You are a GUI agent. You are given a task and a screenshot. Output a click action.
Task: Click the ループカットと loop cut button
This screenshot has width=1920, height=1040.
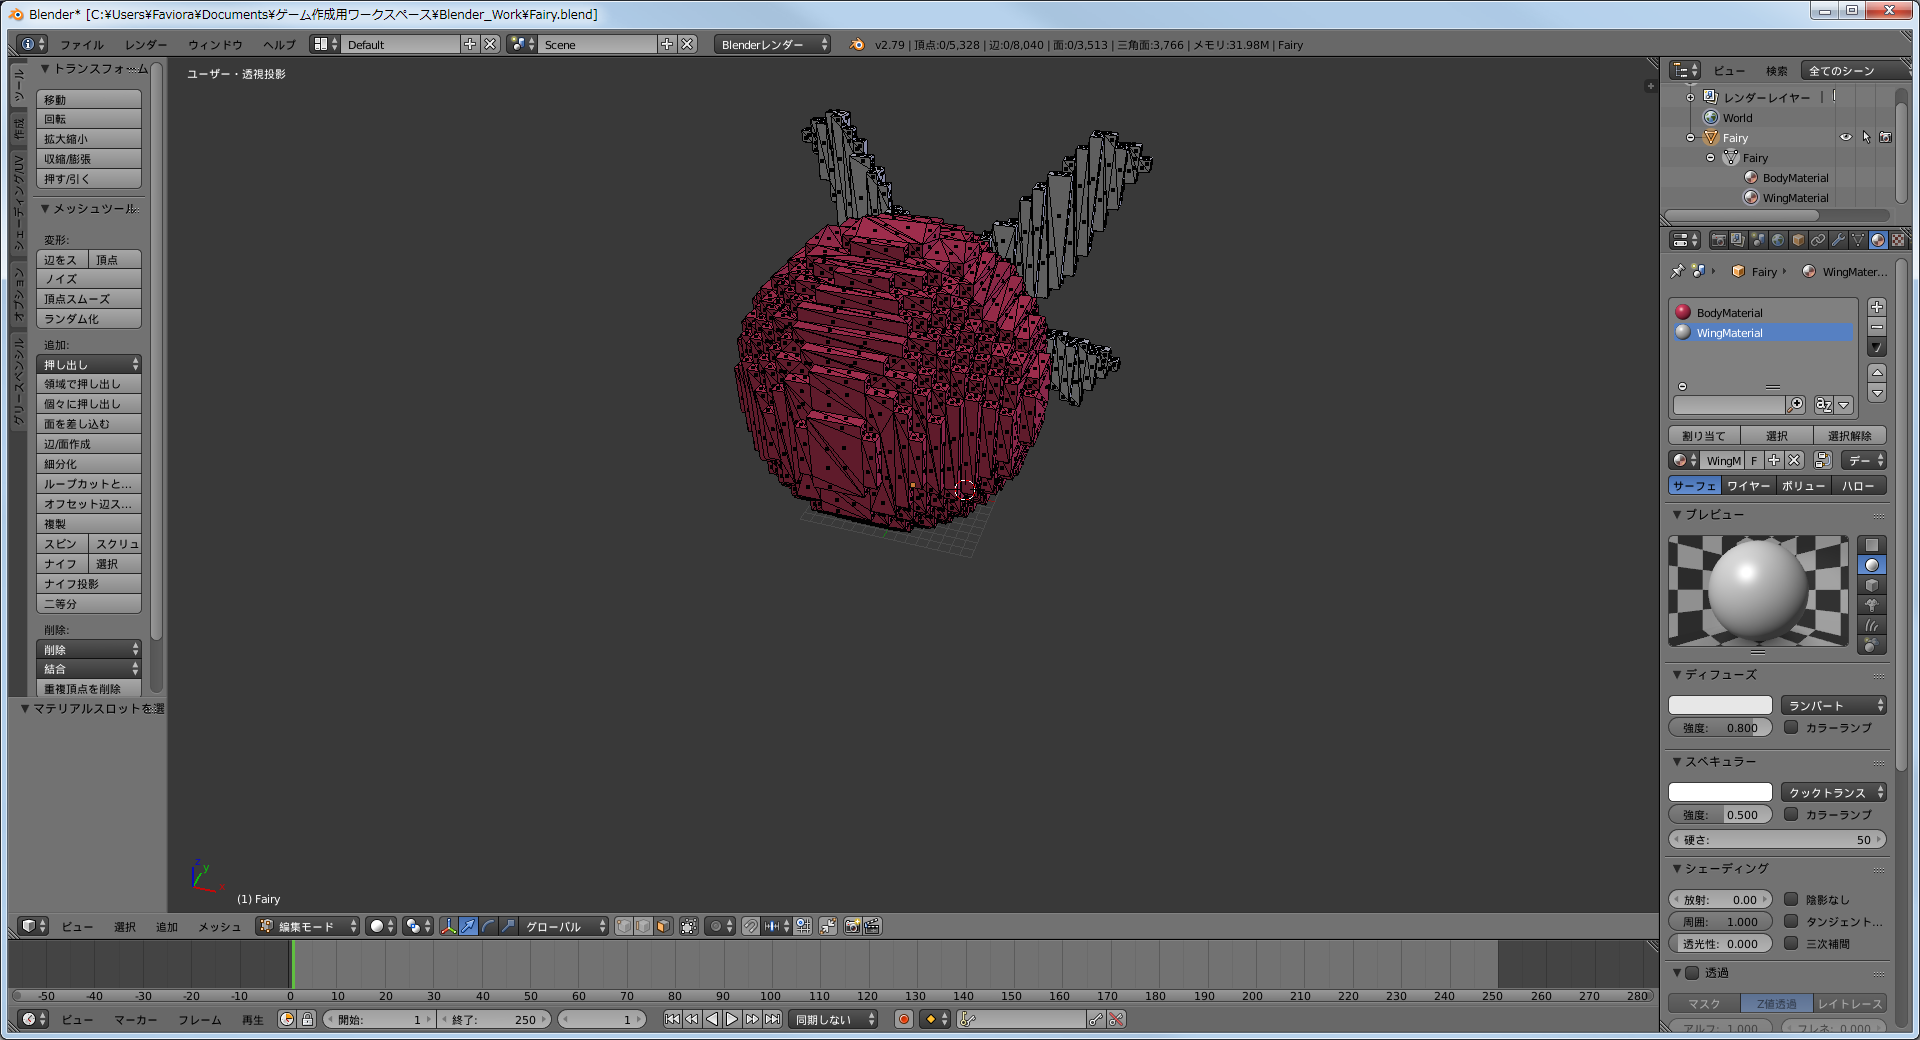(x=89, y=484)
